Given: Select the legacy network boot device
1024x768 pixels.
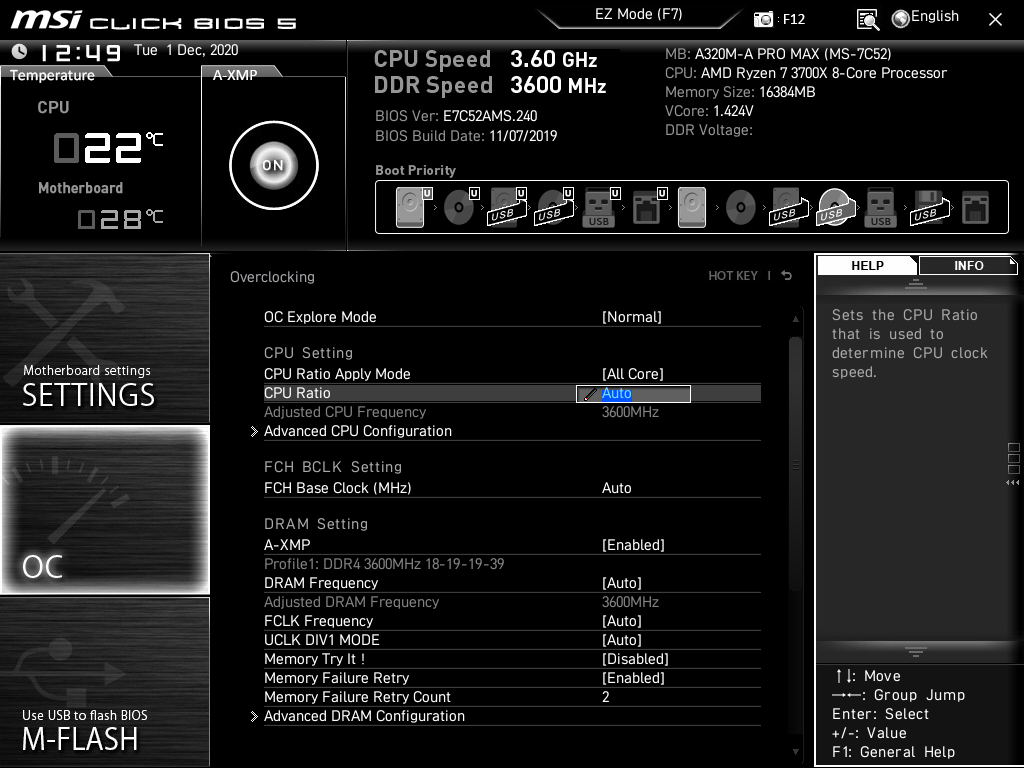Looking at the screenshot, I should coord(975,207).
